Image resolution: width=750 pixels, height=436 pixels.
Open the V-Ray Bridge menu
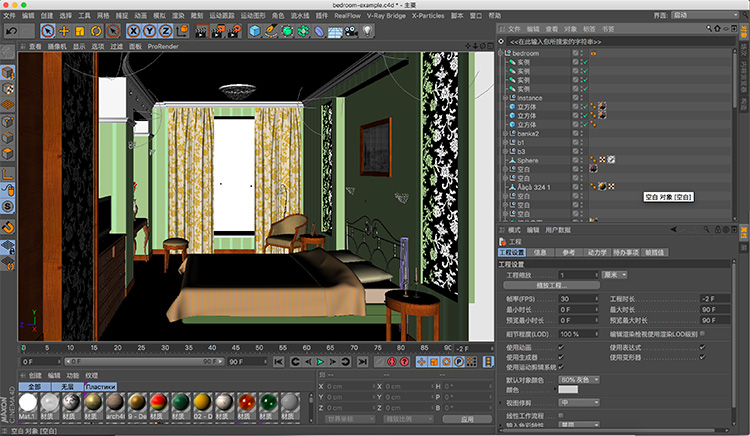point(386,16)
